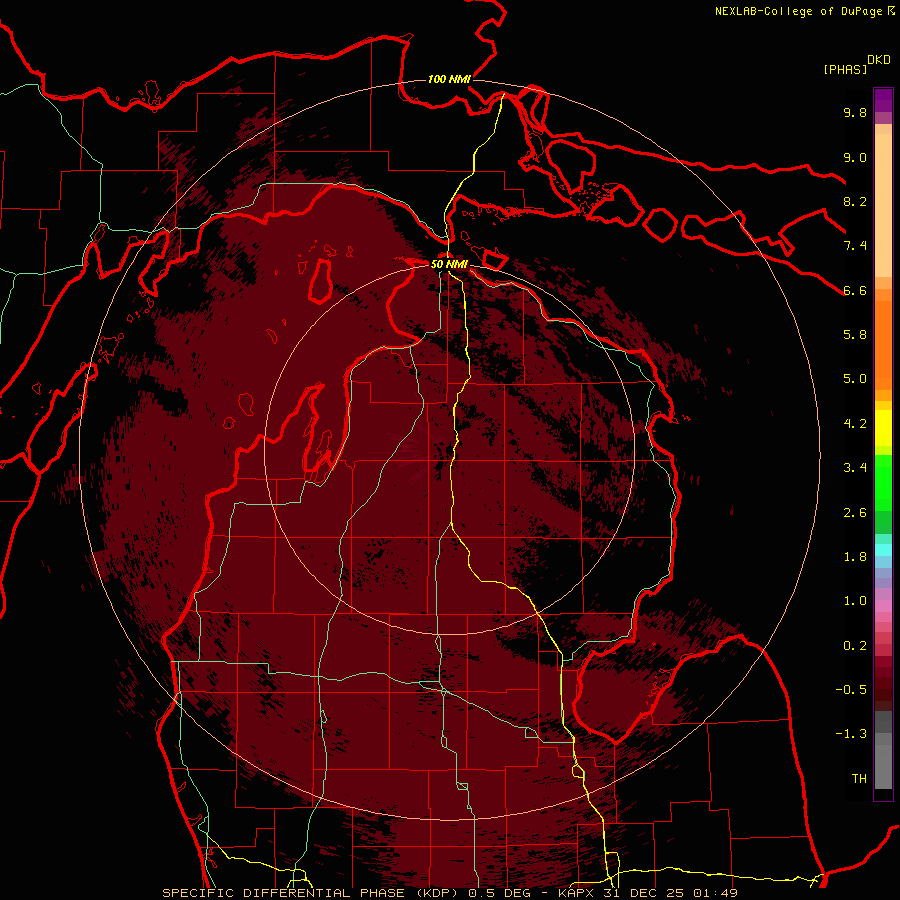Click the TH legend label

click(x=859, y=779)
